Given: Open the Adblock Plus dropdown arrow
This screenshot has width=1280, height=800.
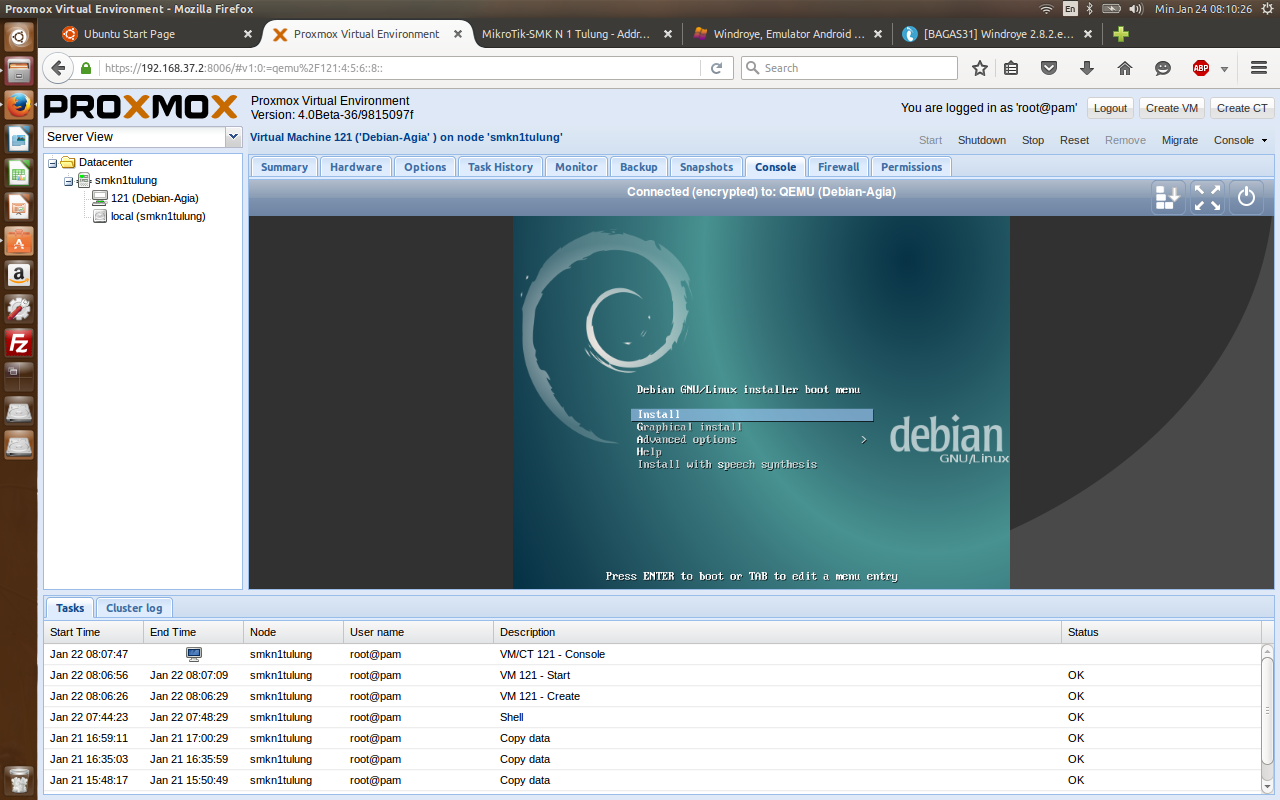Looking at the screenshot, I should coord(1224,69).
